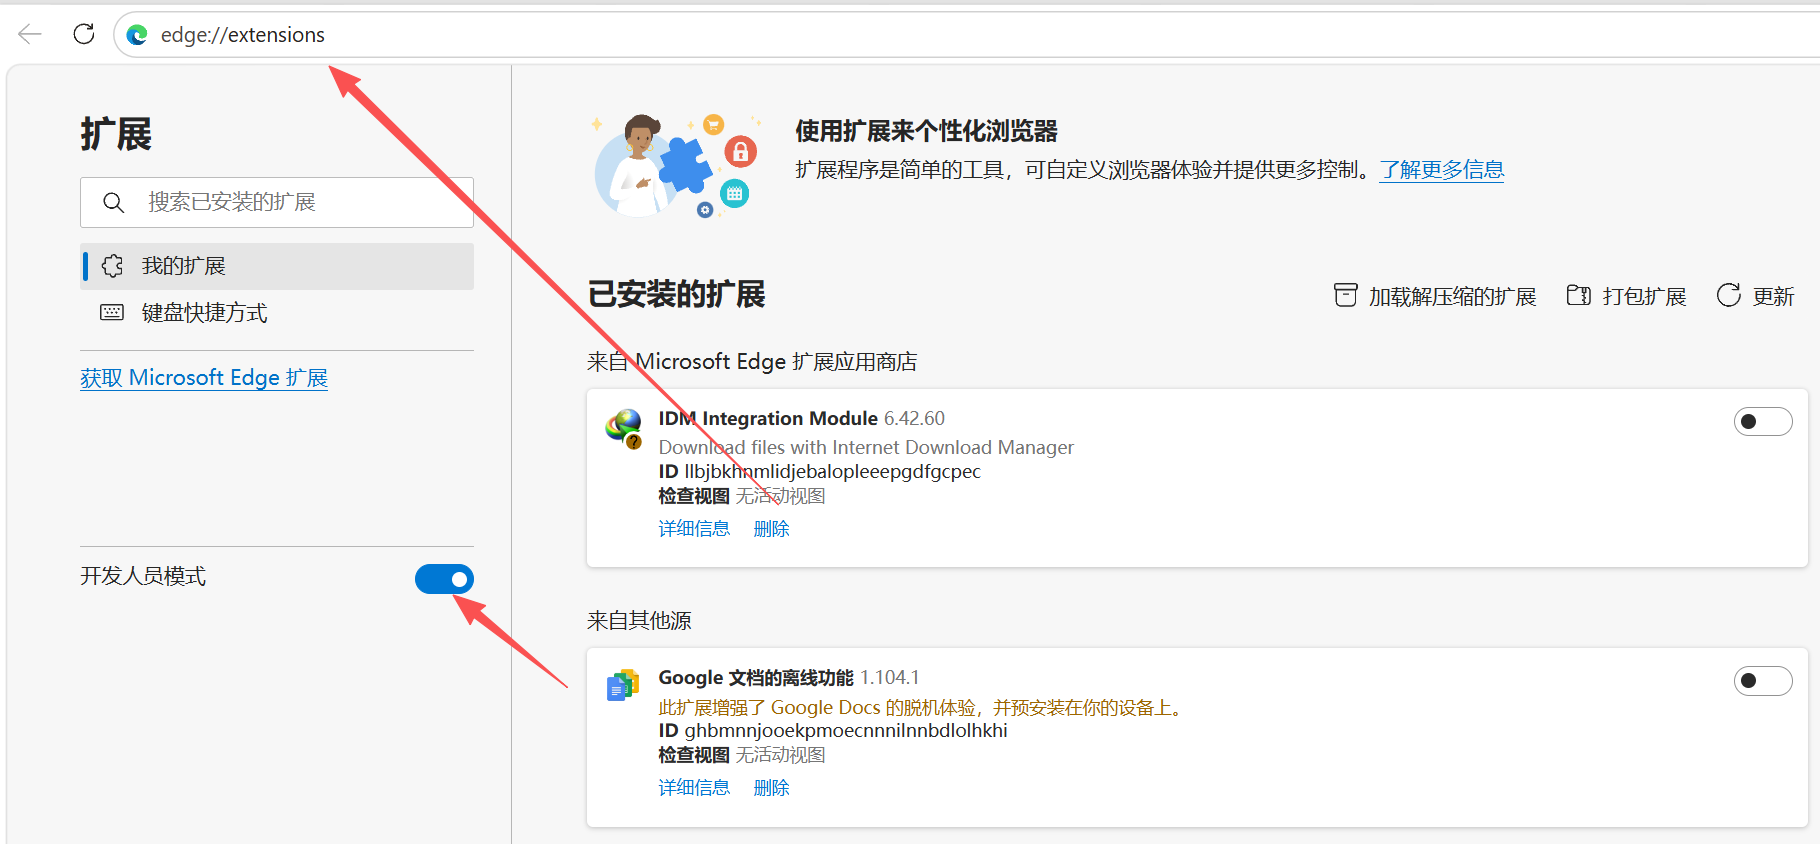Open the 获取 Microsoft Edge 扩展 link
Image resolution: width=1820 pixels, height=844 pixels.
(204, 378)
